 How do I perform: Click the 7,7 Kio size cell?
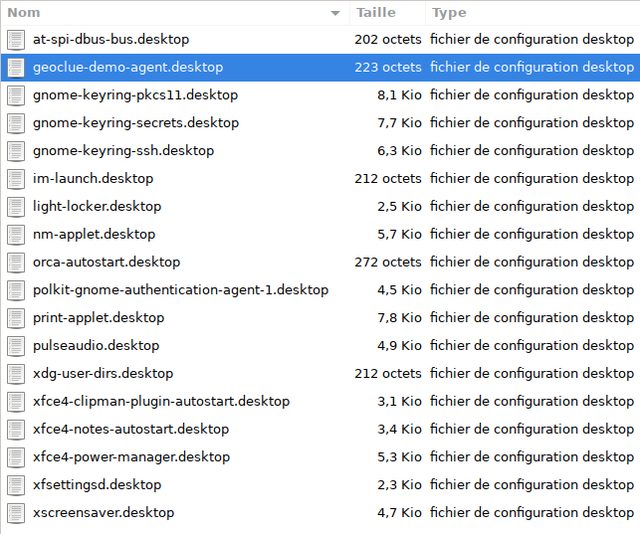pyautogui.click(x=399, y=123)
